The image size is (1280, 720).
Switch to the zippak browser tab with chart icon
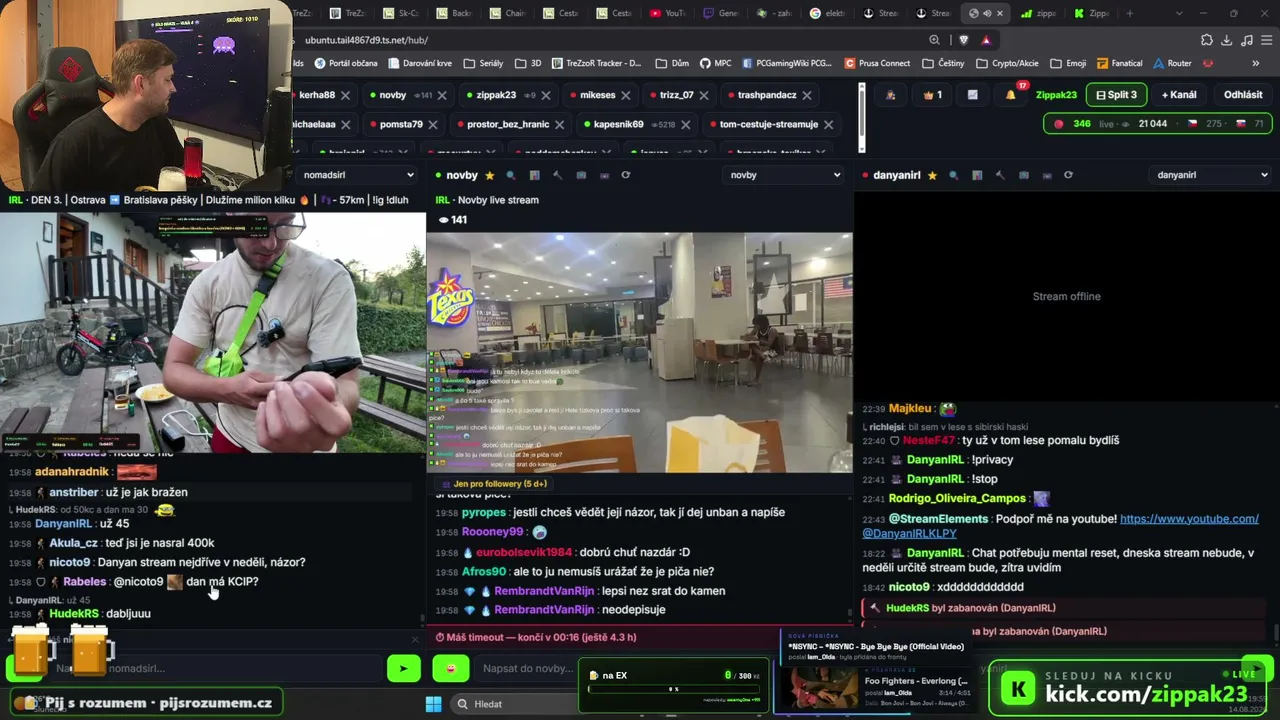(x=1039, y=13)
